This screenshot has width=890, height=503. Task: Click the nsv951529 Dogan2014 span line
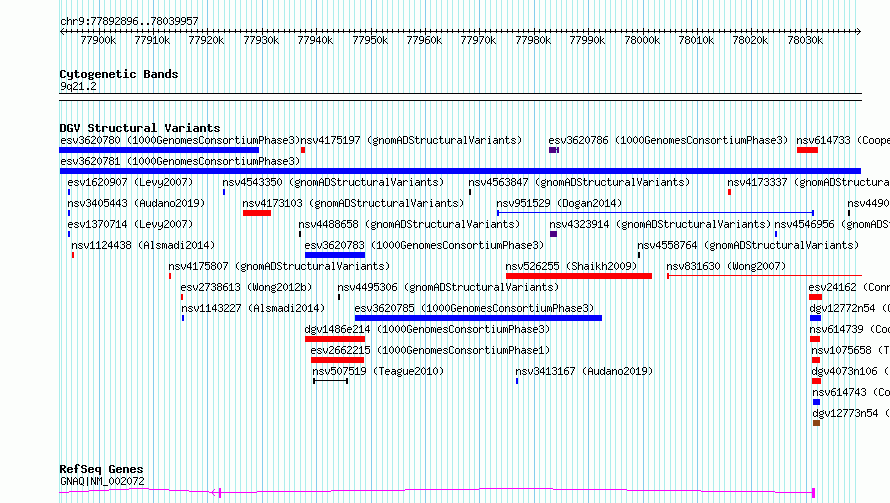point(656,213)
